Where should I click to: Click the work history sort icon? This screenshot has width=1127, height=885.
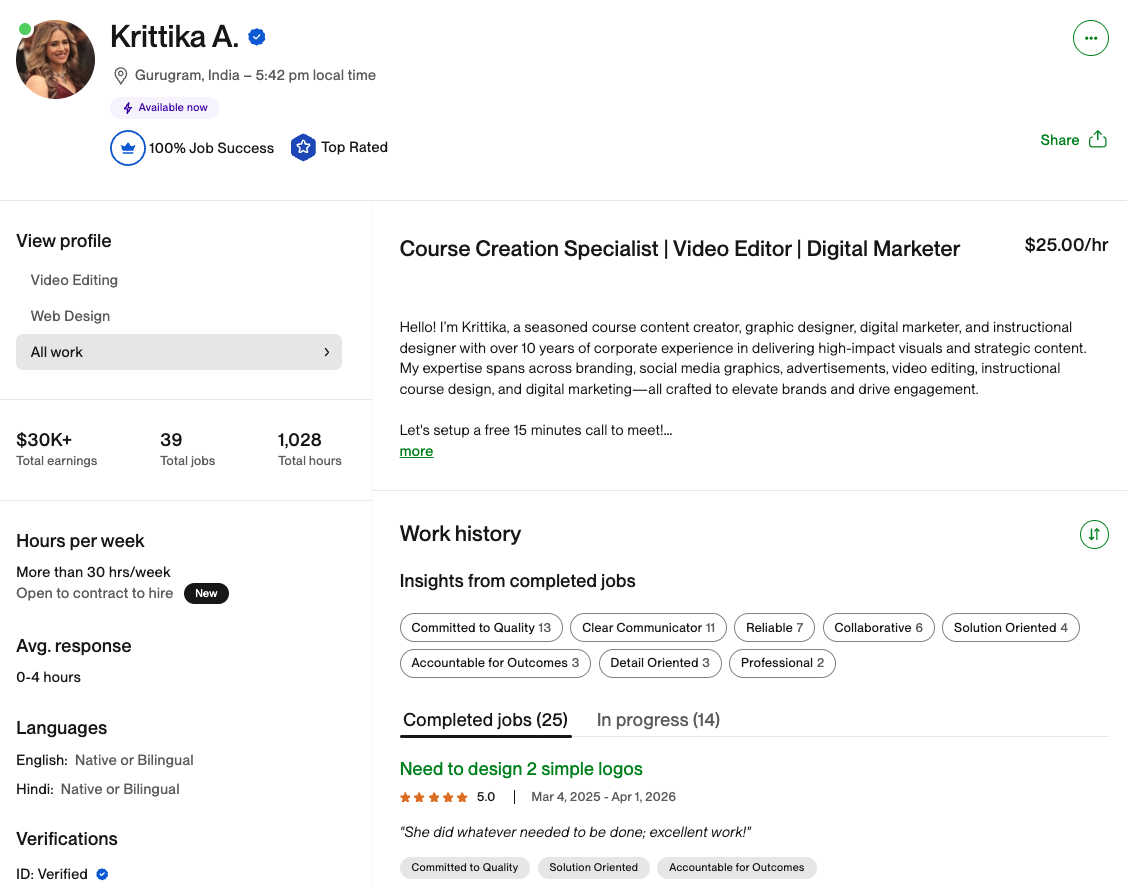tap(1094, 534)
